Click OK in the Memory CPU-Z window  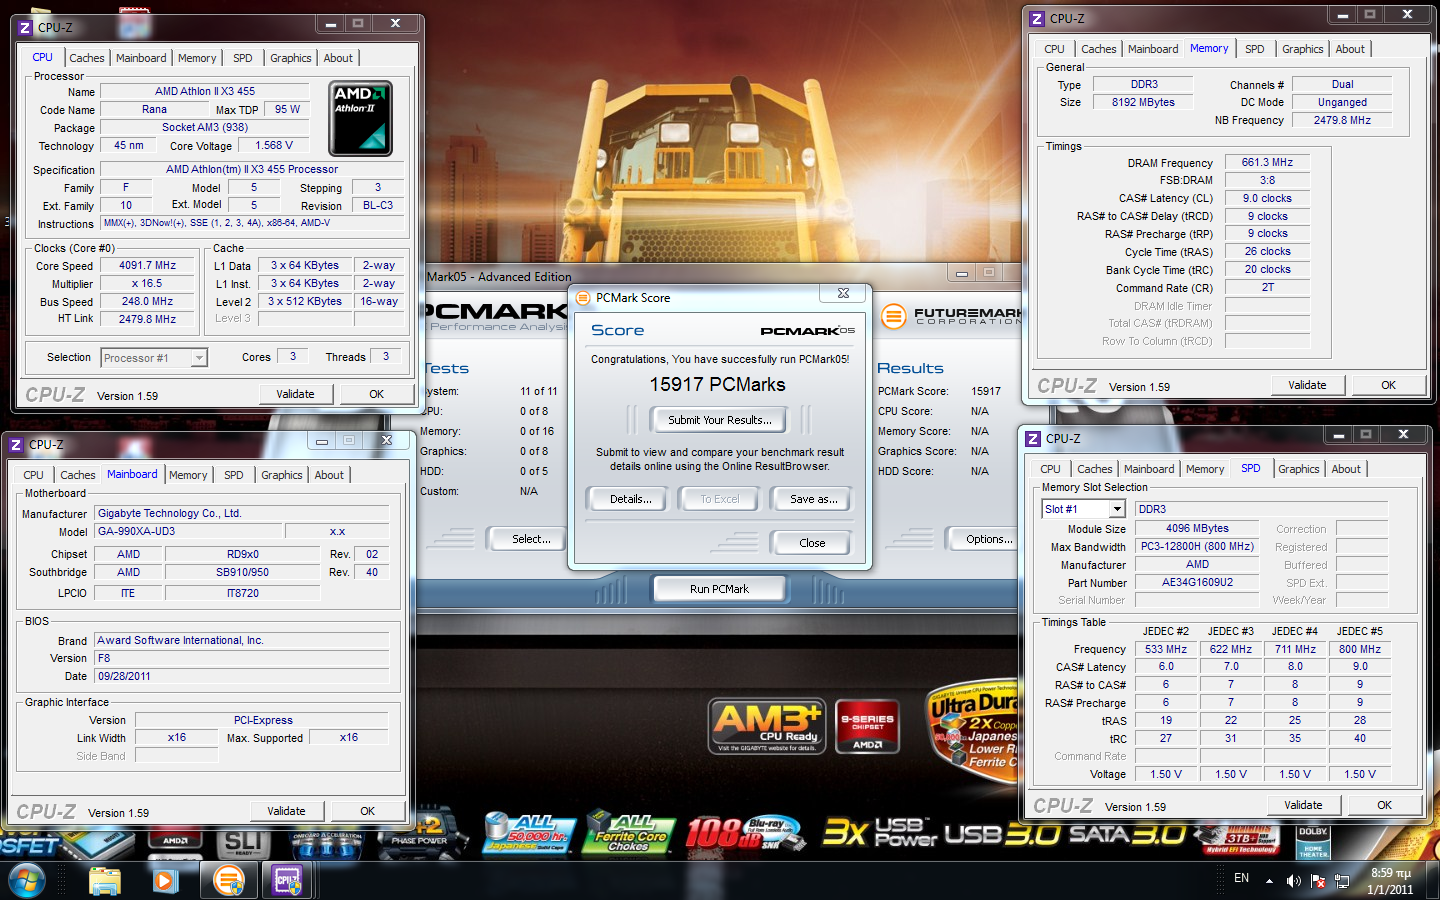1388,385
